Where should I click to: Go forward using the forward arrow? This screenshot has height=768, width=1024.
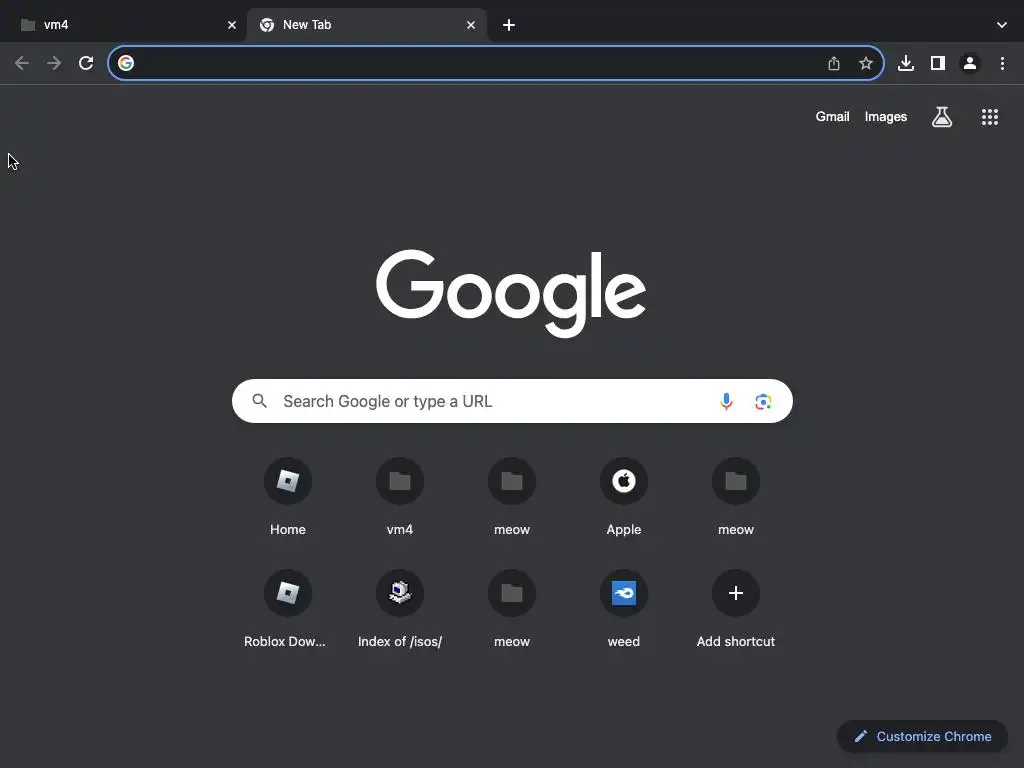click(x=54, y=63)
